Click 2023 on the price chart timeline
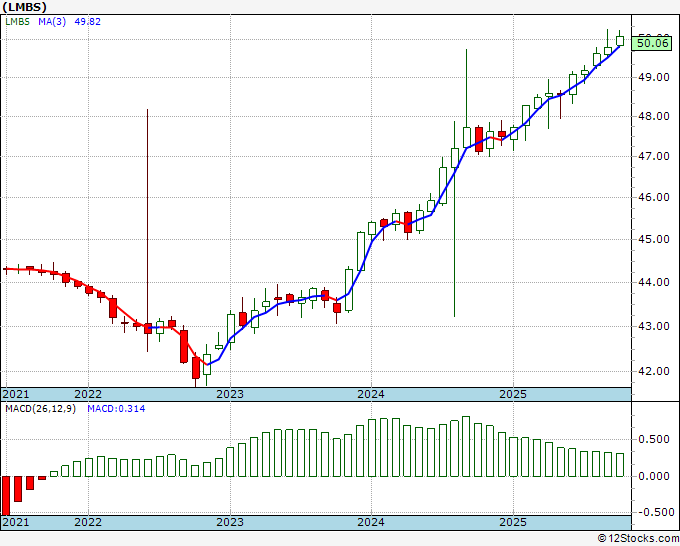The width and height of the screenshot is (680, 546). (x=230, y=394)
